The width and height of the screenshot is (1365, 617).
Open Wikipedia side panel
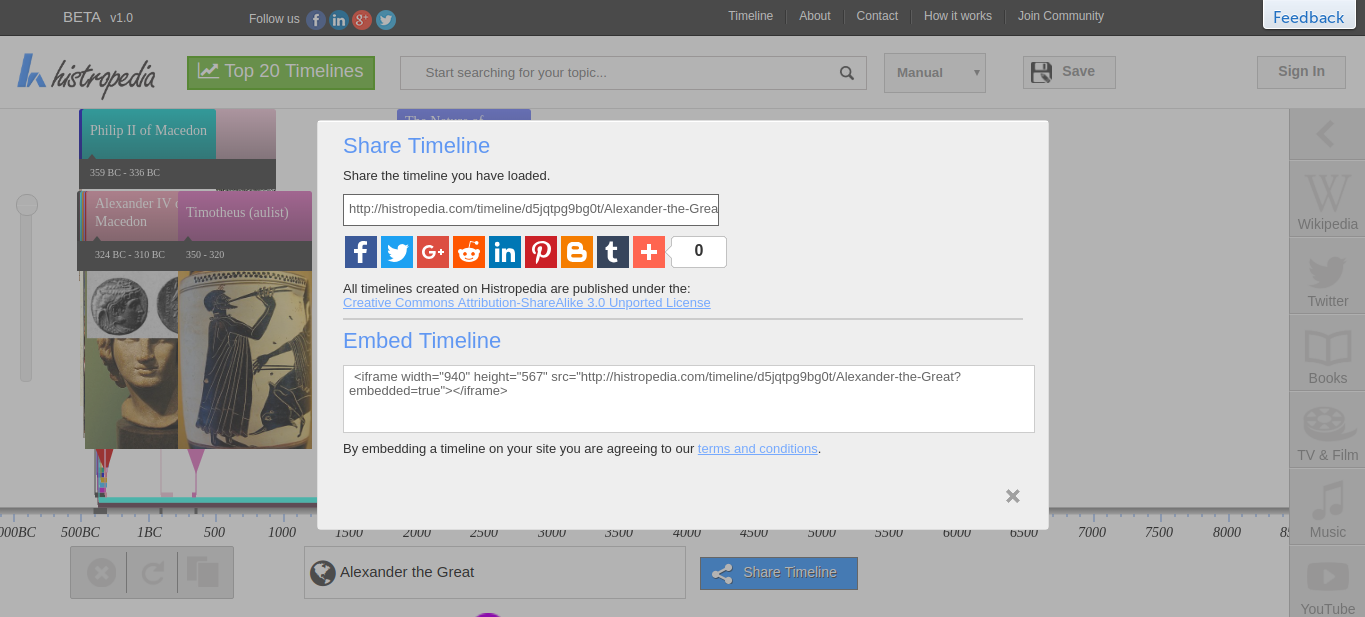pos(1327,200)
